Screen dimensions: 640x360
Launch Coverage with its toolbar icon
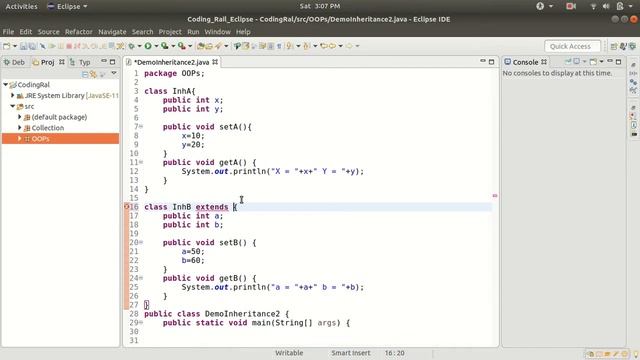click(164, 46)
